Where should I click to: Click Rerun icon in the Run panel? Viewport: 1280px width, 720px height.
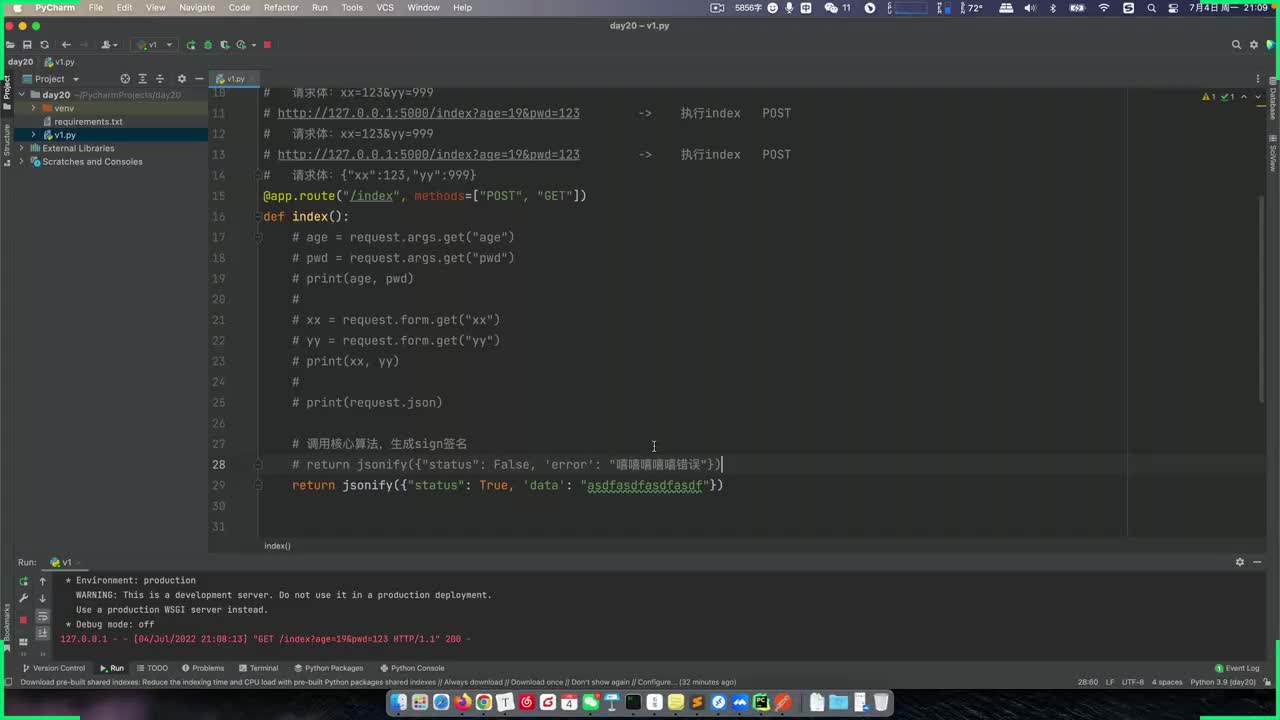(24, 581)
